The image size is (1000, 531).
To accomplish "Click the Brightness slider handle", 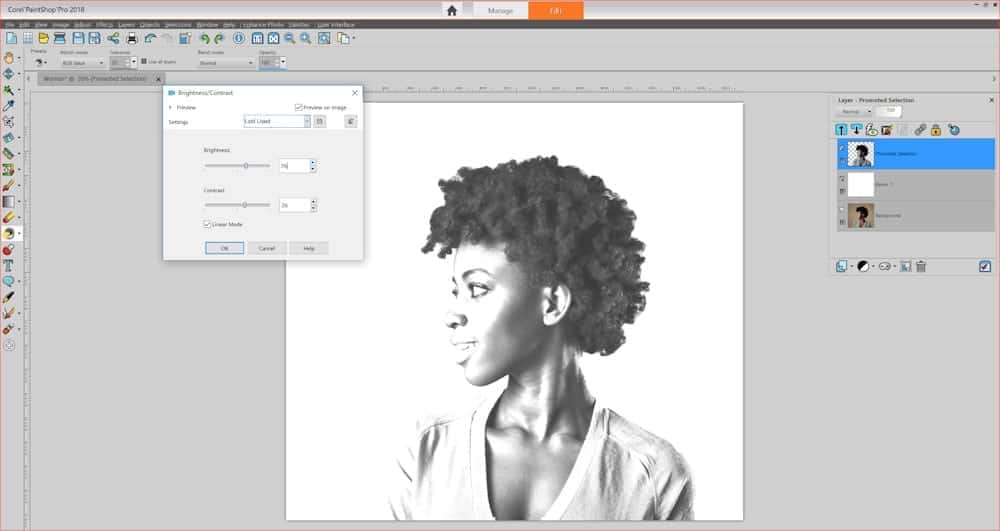I will (246, 166).
